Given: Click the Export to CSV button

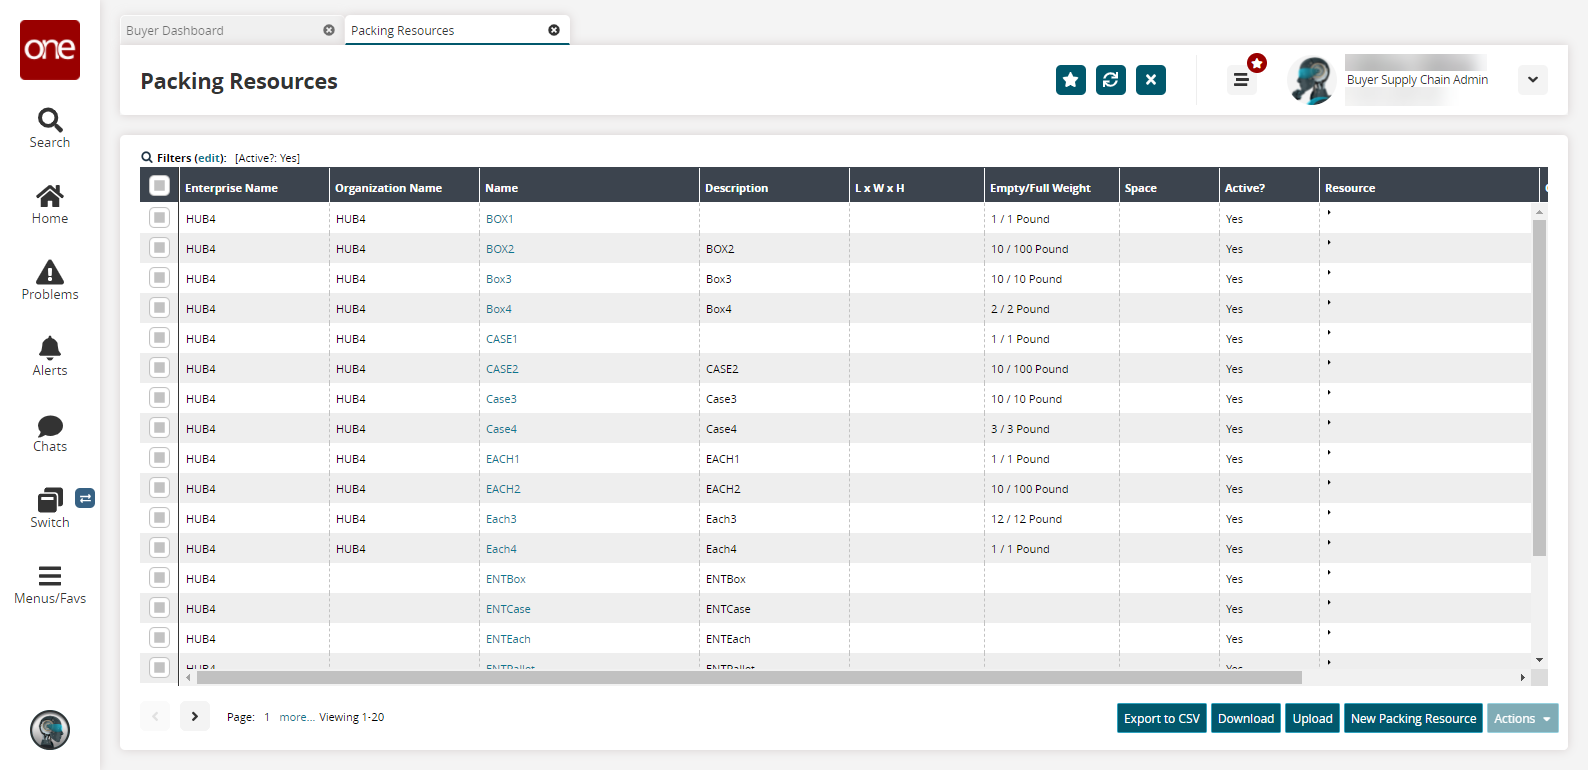Looking at the screenshot, I should [1161, 718].
